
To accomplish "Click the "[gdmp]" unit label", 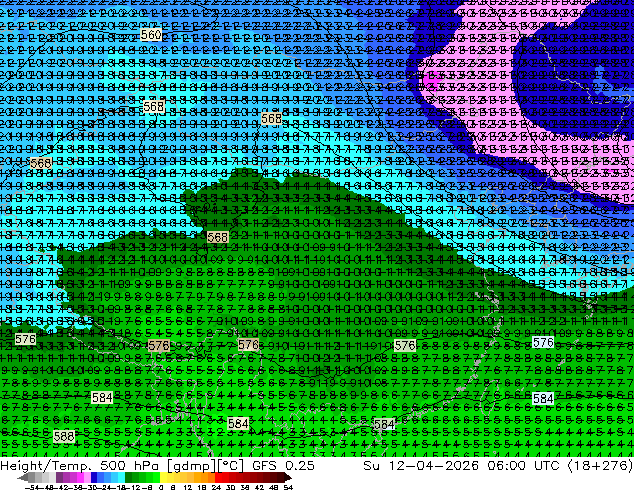I will click(190, 466).
